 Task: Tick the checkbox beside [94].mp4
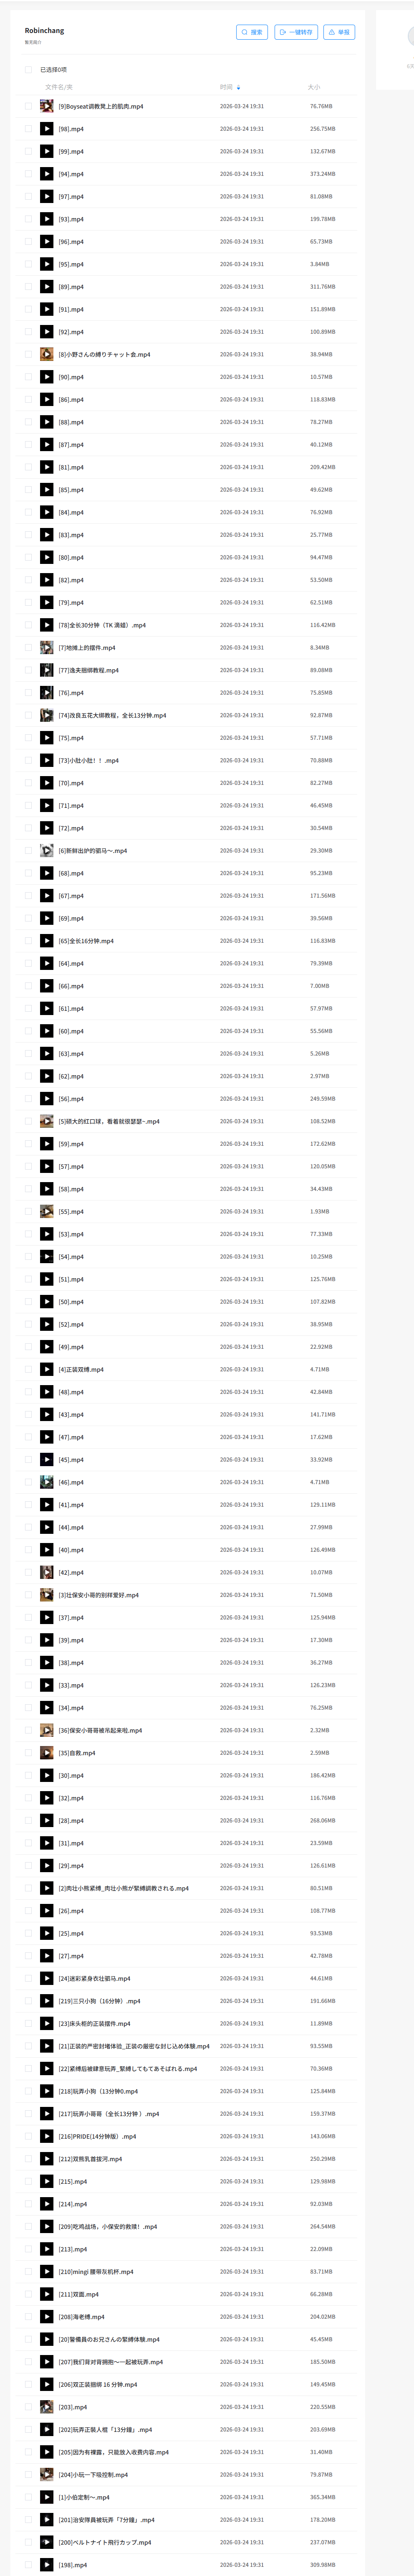tap(28, 174)
